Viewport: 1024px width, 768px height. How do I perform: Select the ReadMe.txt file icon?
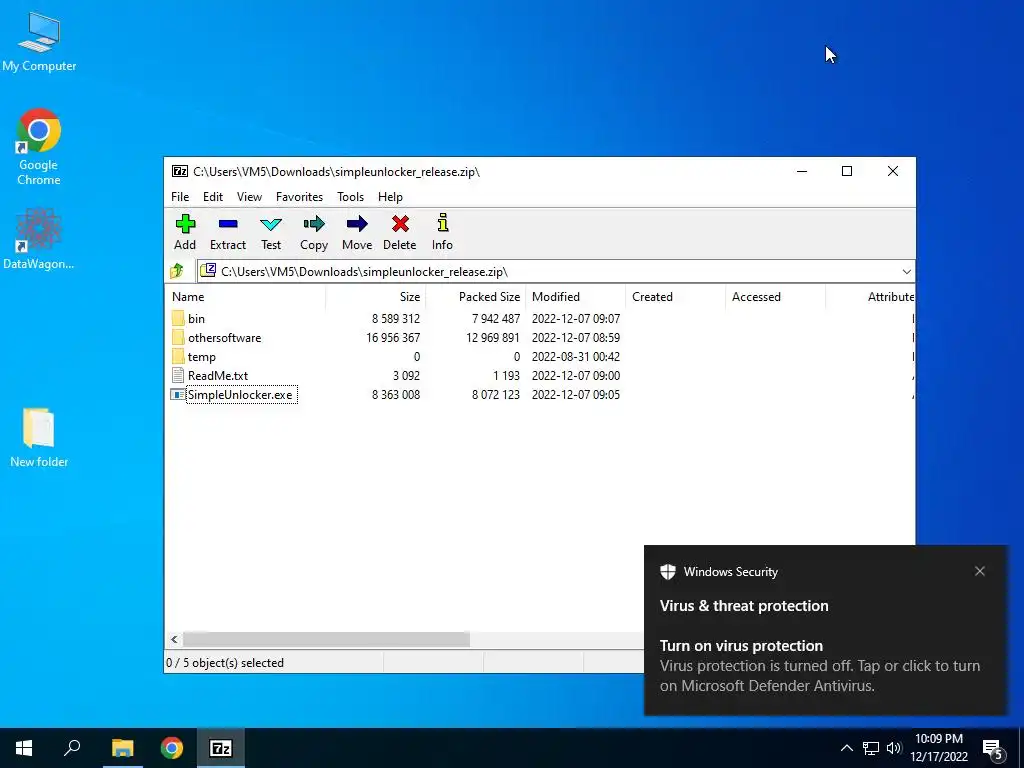tap(178, 376)
